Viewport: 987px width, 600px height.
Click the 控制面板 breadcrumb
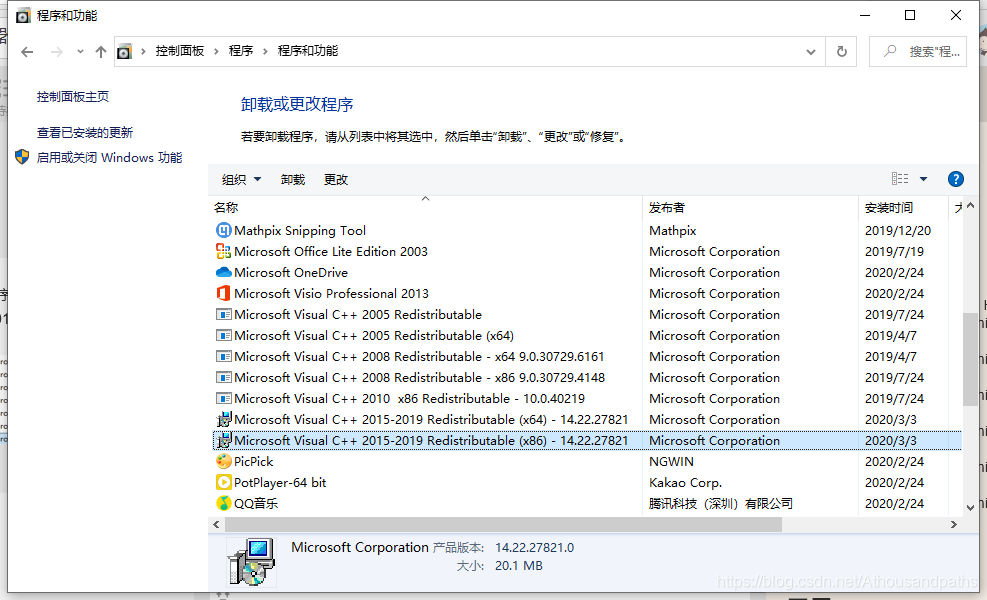click(179, 51)
